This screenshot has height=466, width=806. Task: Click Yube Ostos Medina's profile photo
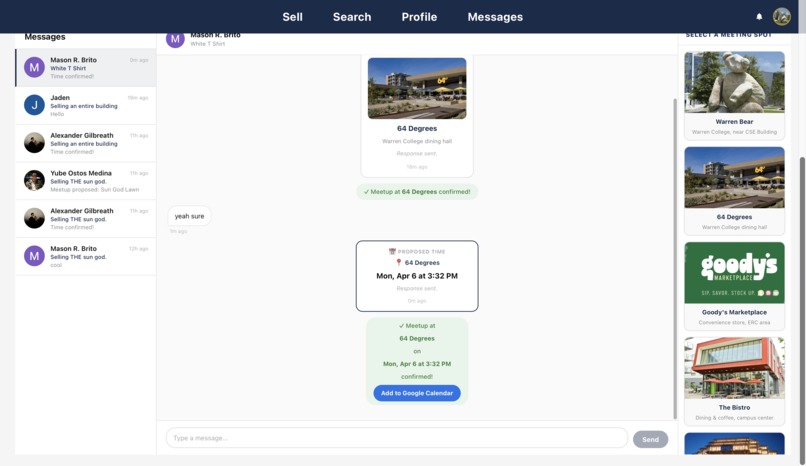[34, 180]
